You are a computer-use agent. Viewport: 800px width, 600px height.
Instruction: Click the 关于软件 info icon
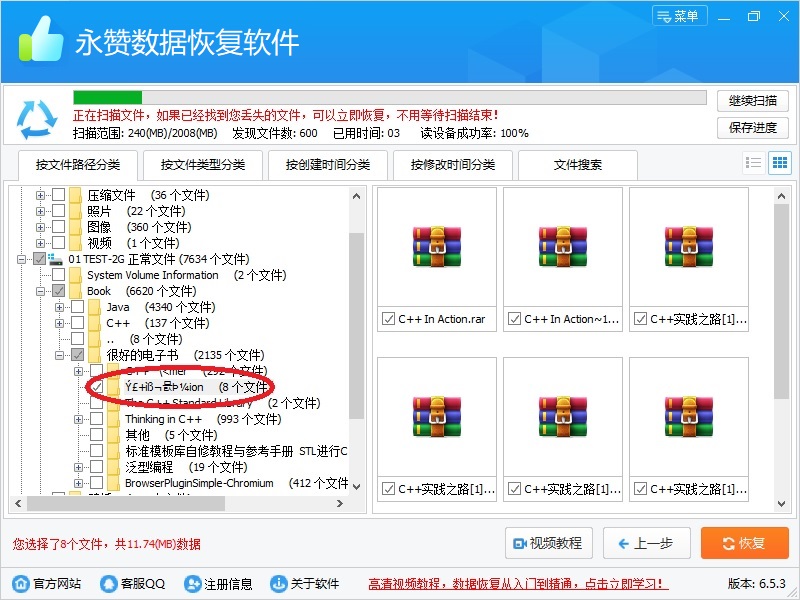click(x=278, y=584)
